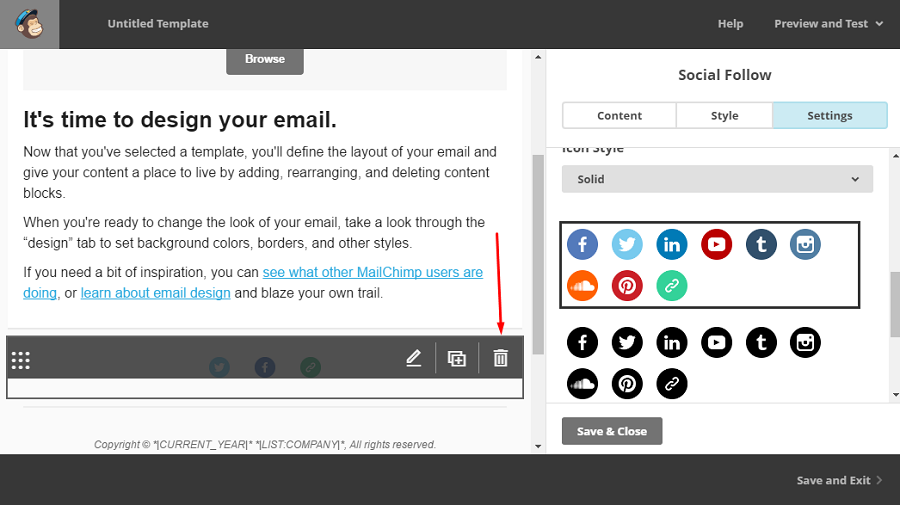The image size is (900, 505).
Task: Click the email preview scrollbar thumb
Action: pos(538,254)
